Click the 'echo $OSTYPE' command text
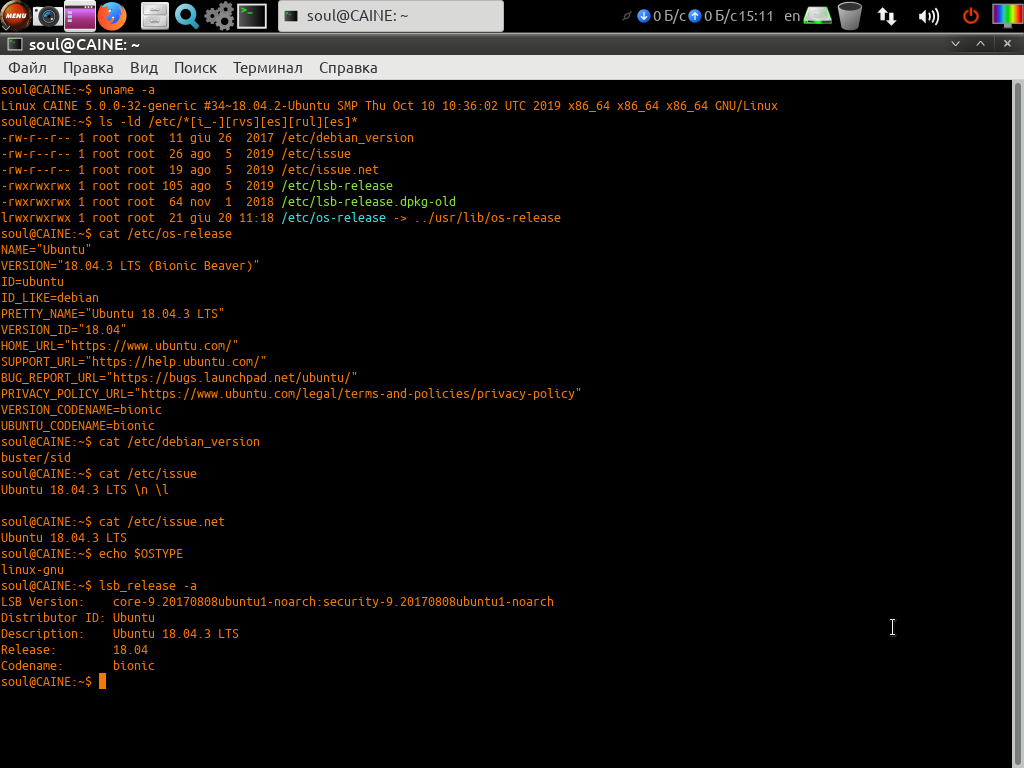This screenshot has height=768, width=1024. [140, 554]
